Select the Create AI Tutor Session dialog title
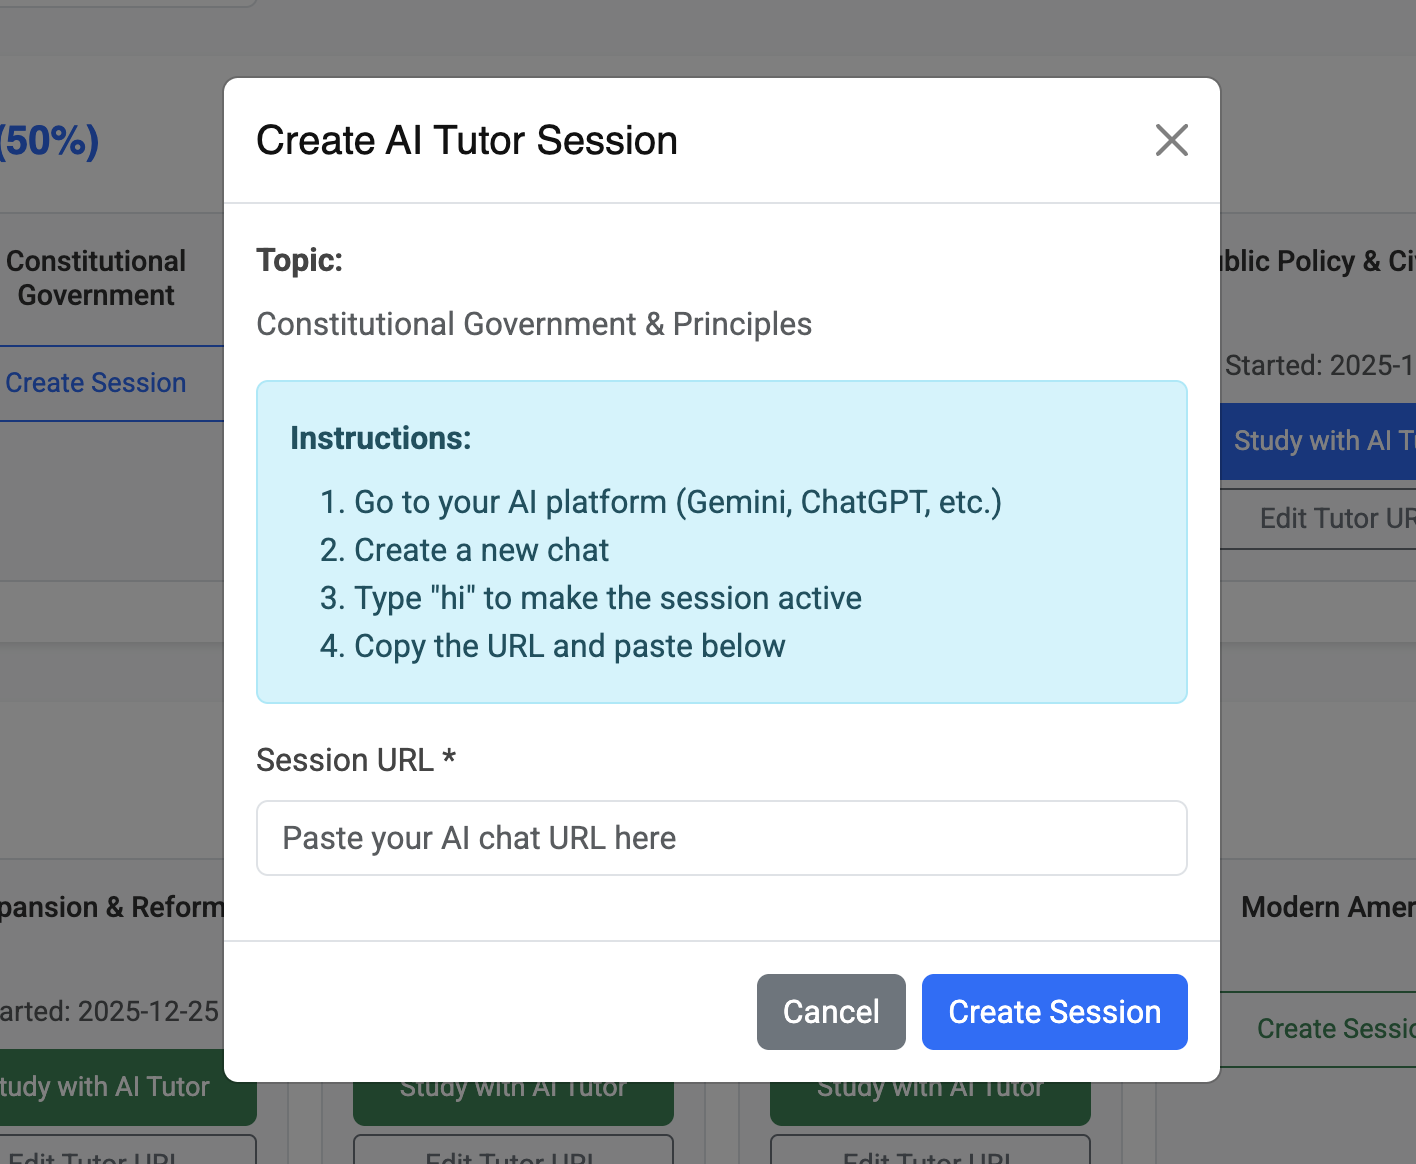1416x1164 pixels. [466, 141]
